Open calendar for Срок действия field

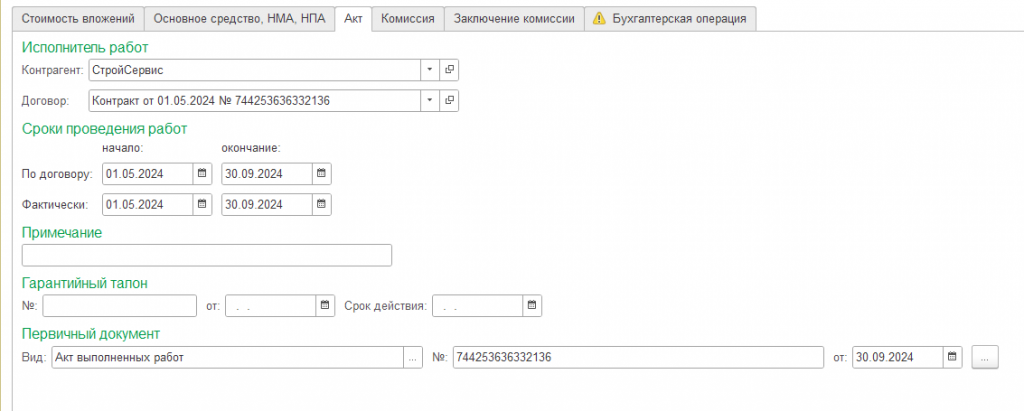tap(532, 305)
